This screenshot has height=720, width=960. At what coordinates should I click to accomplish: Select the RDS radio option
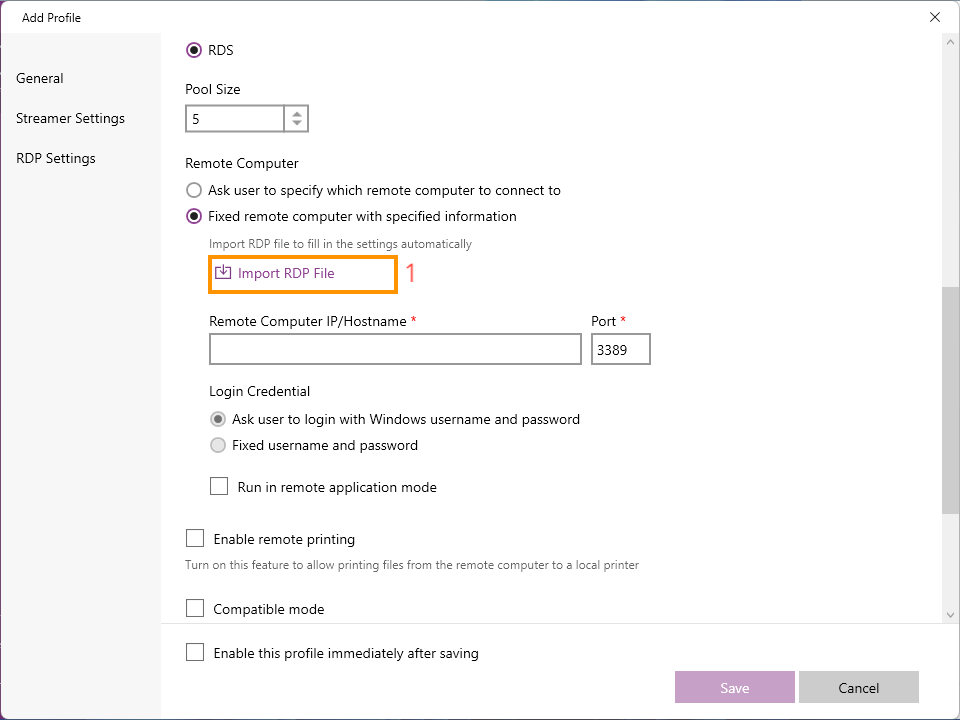(x=194, y=50)
